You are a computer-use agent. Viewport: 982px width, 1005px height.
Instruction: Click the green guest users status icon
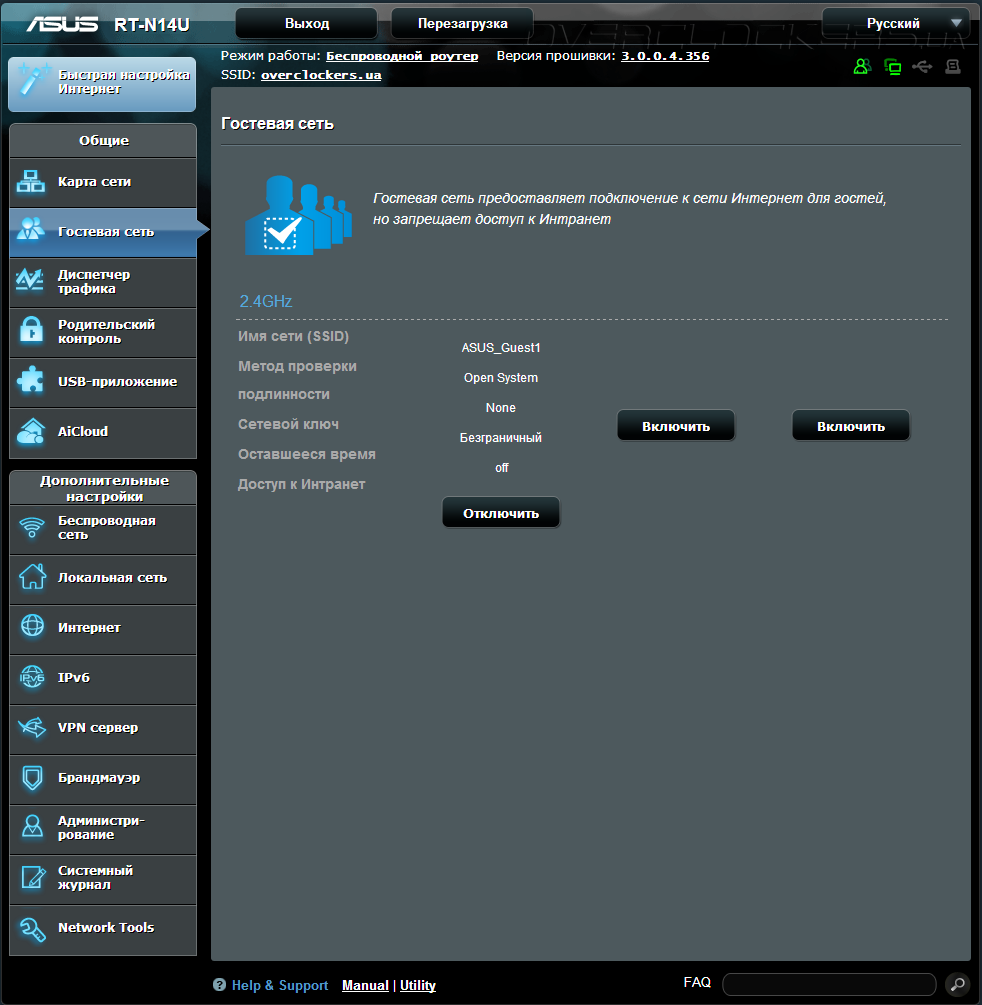point(862,66)
